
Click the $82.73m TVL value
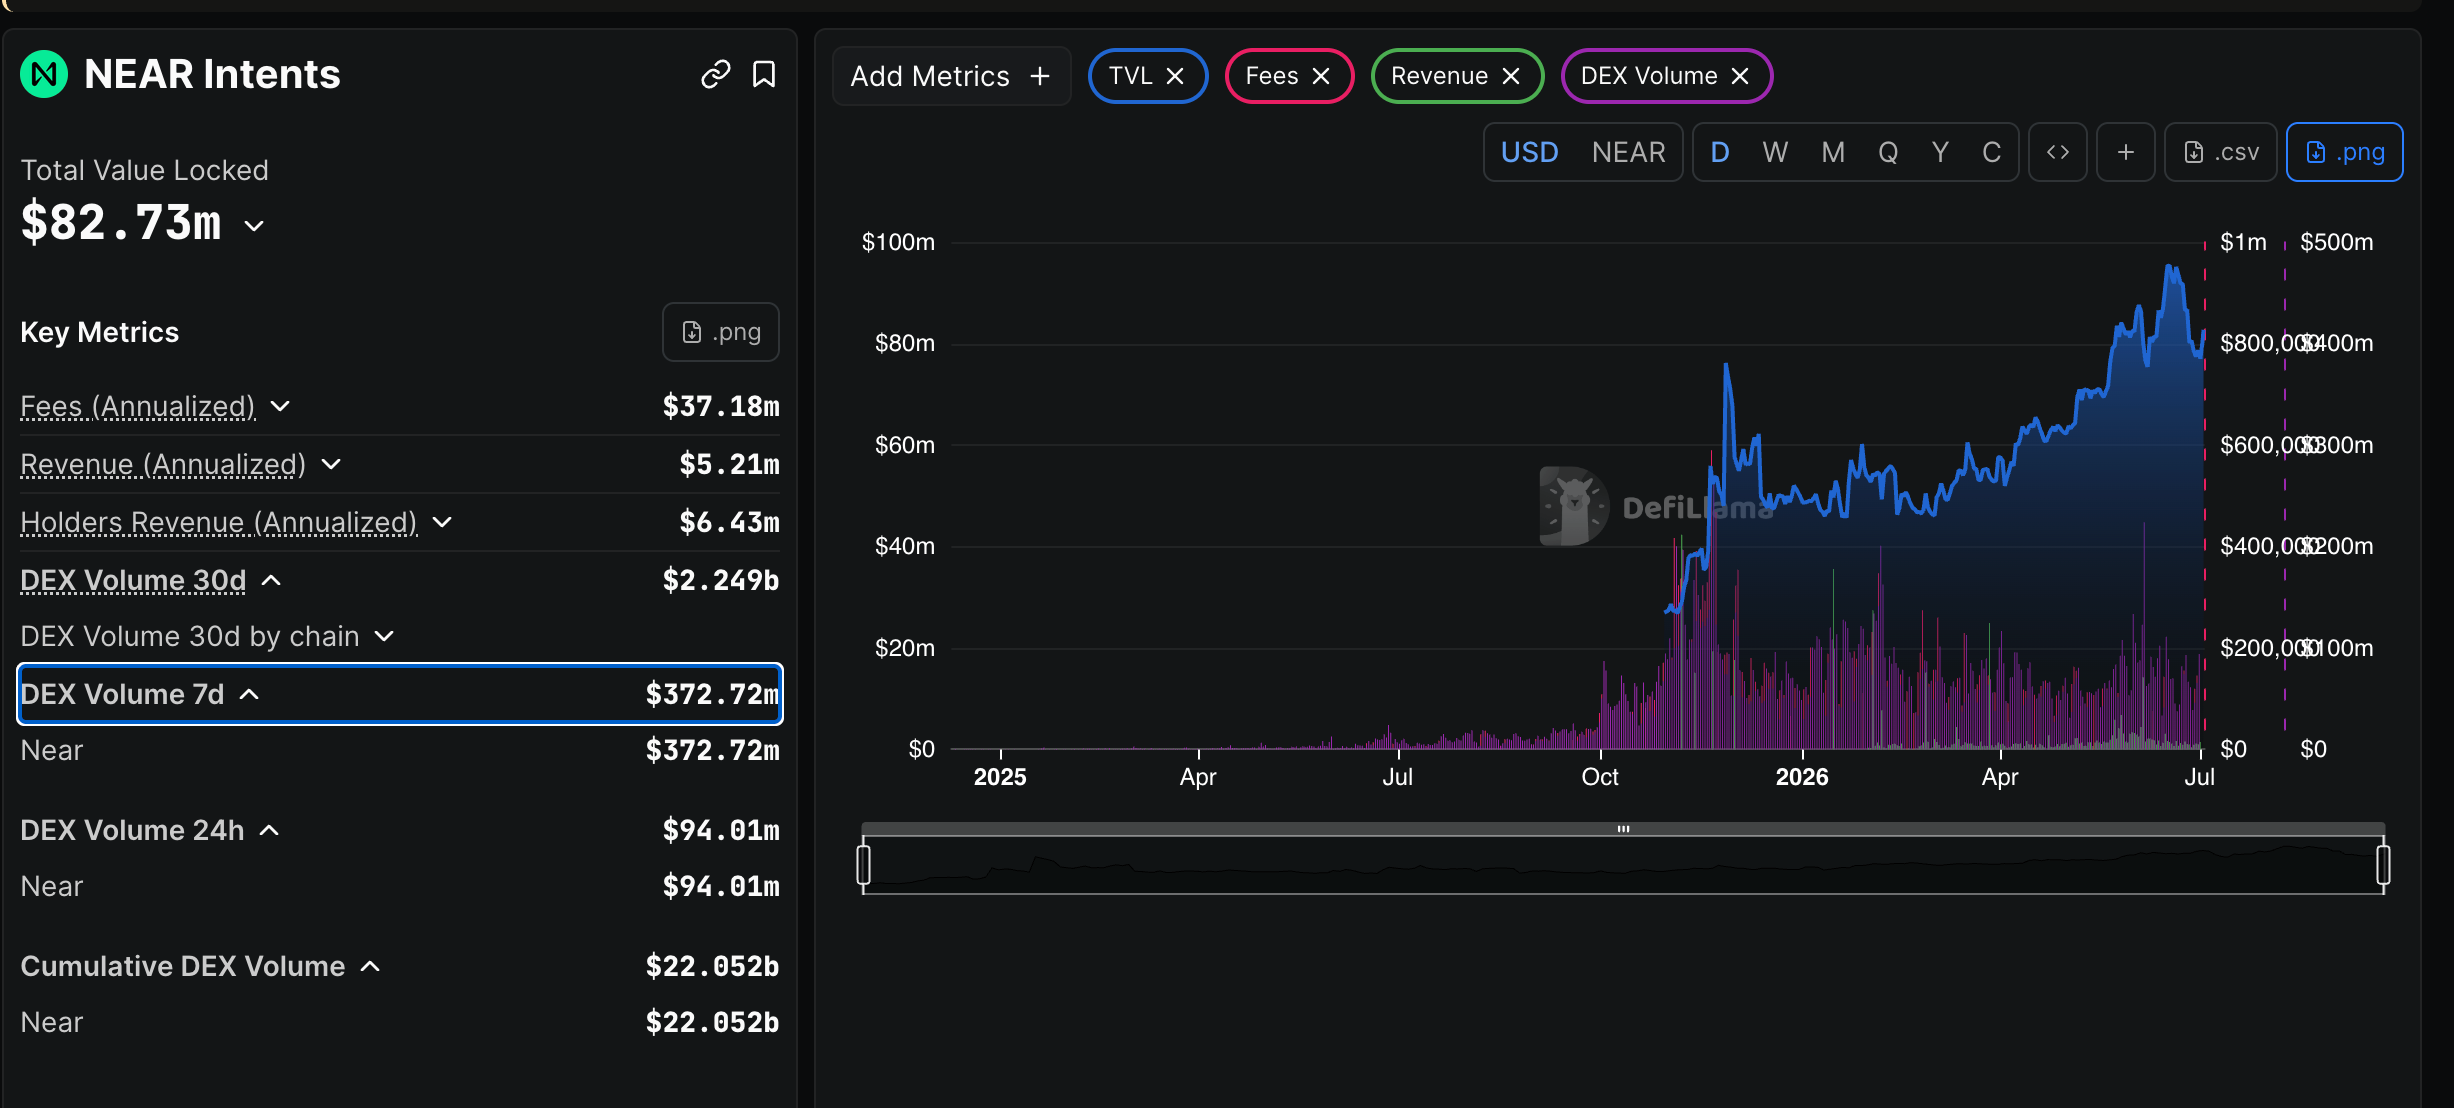click(x=121, y=222)
